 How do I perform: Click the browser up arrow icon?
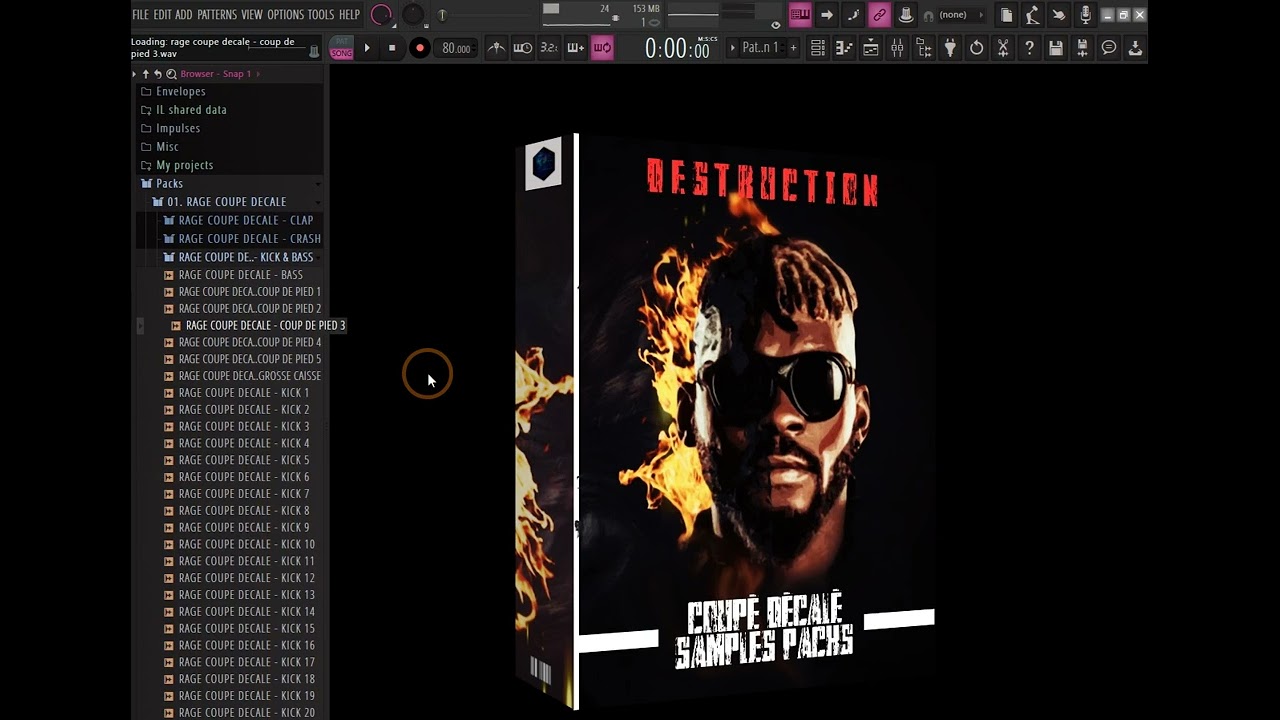(145, 74)
